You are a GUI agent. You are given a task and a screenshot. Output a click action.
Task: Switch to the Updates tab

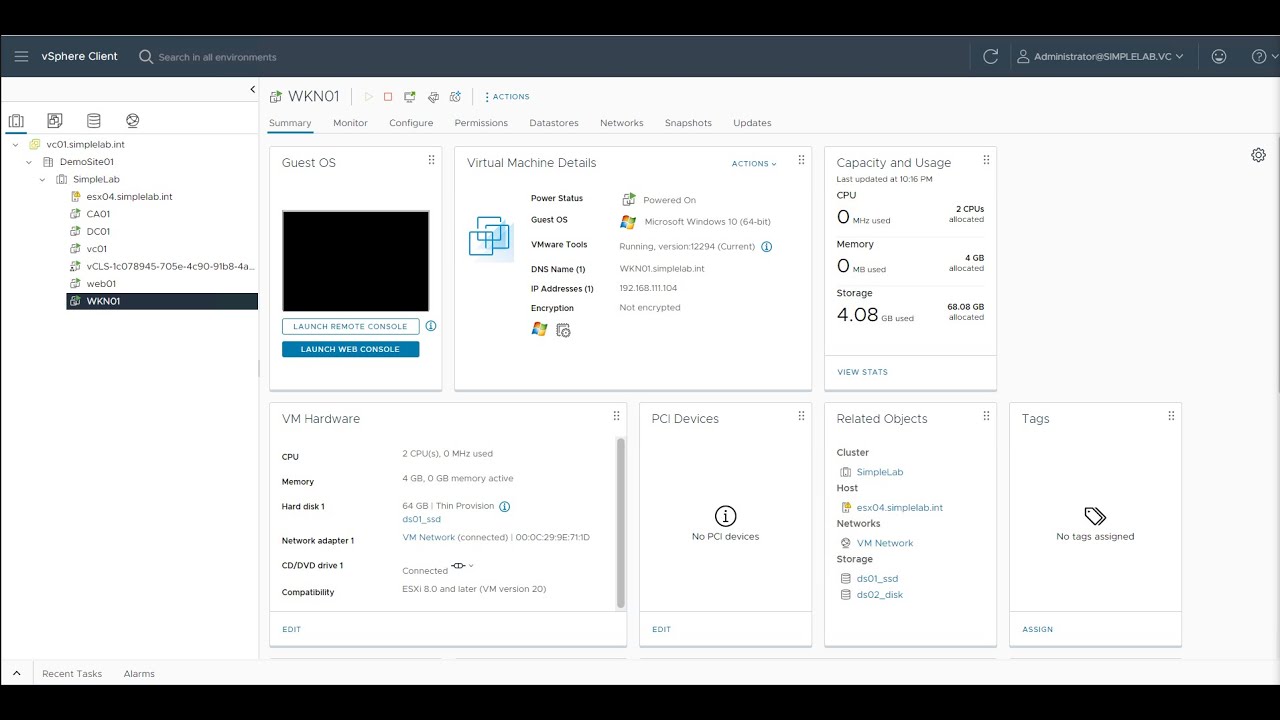click(752, 123)
